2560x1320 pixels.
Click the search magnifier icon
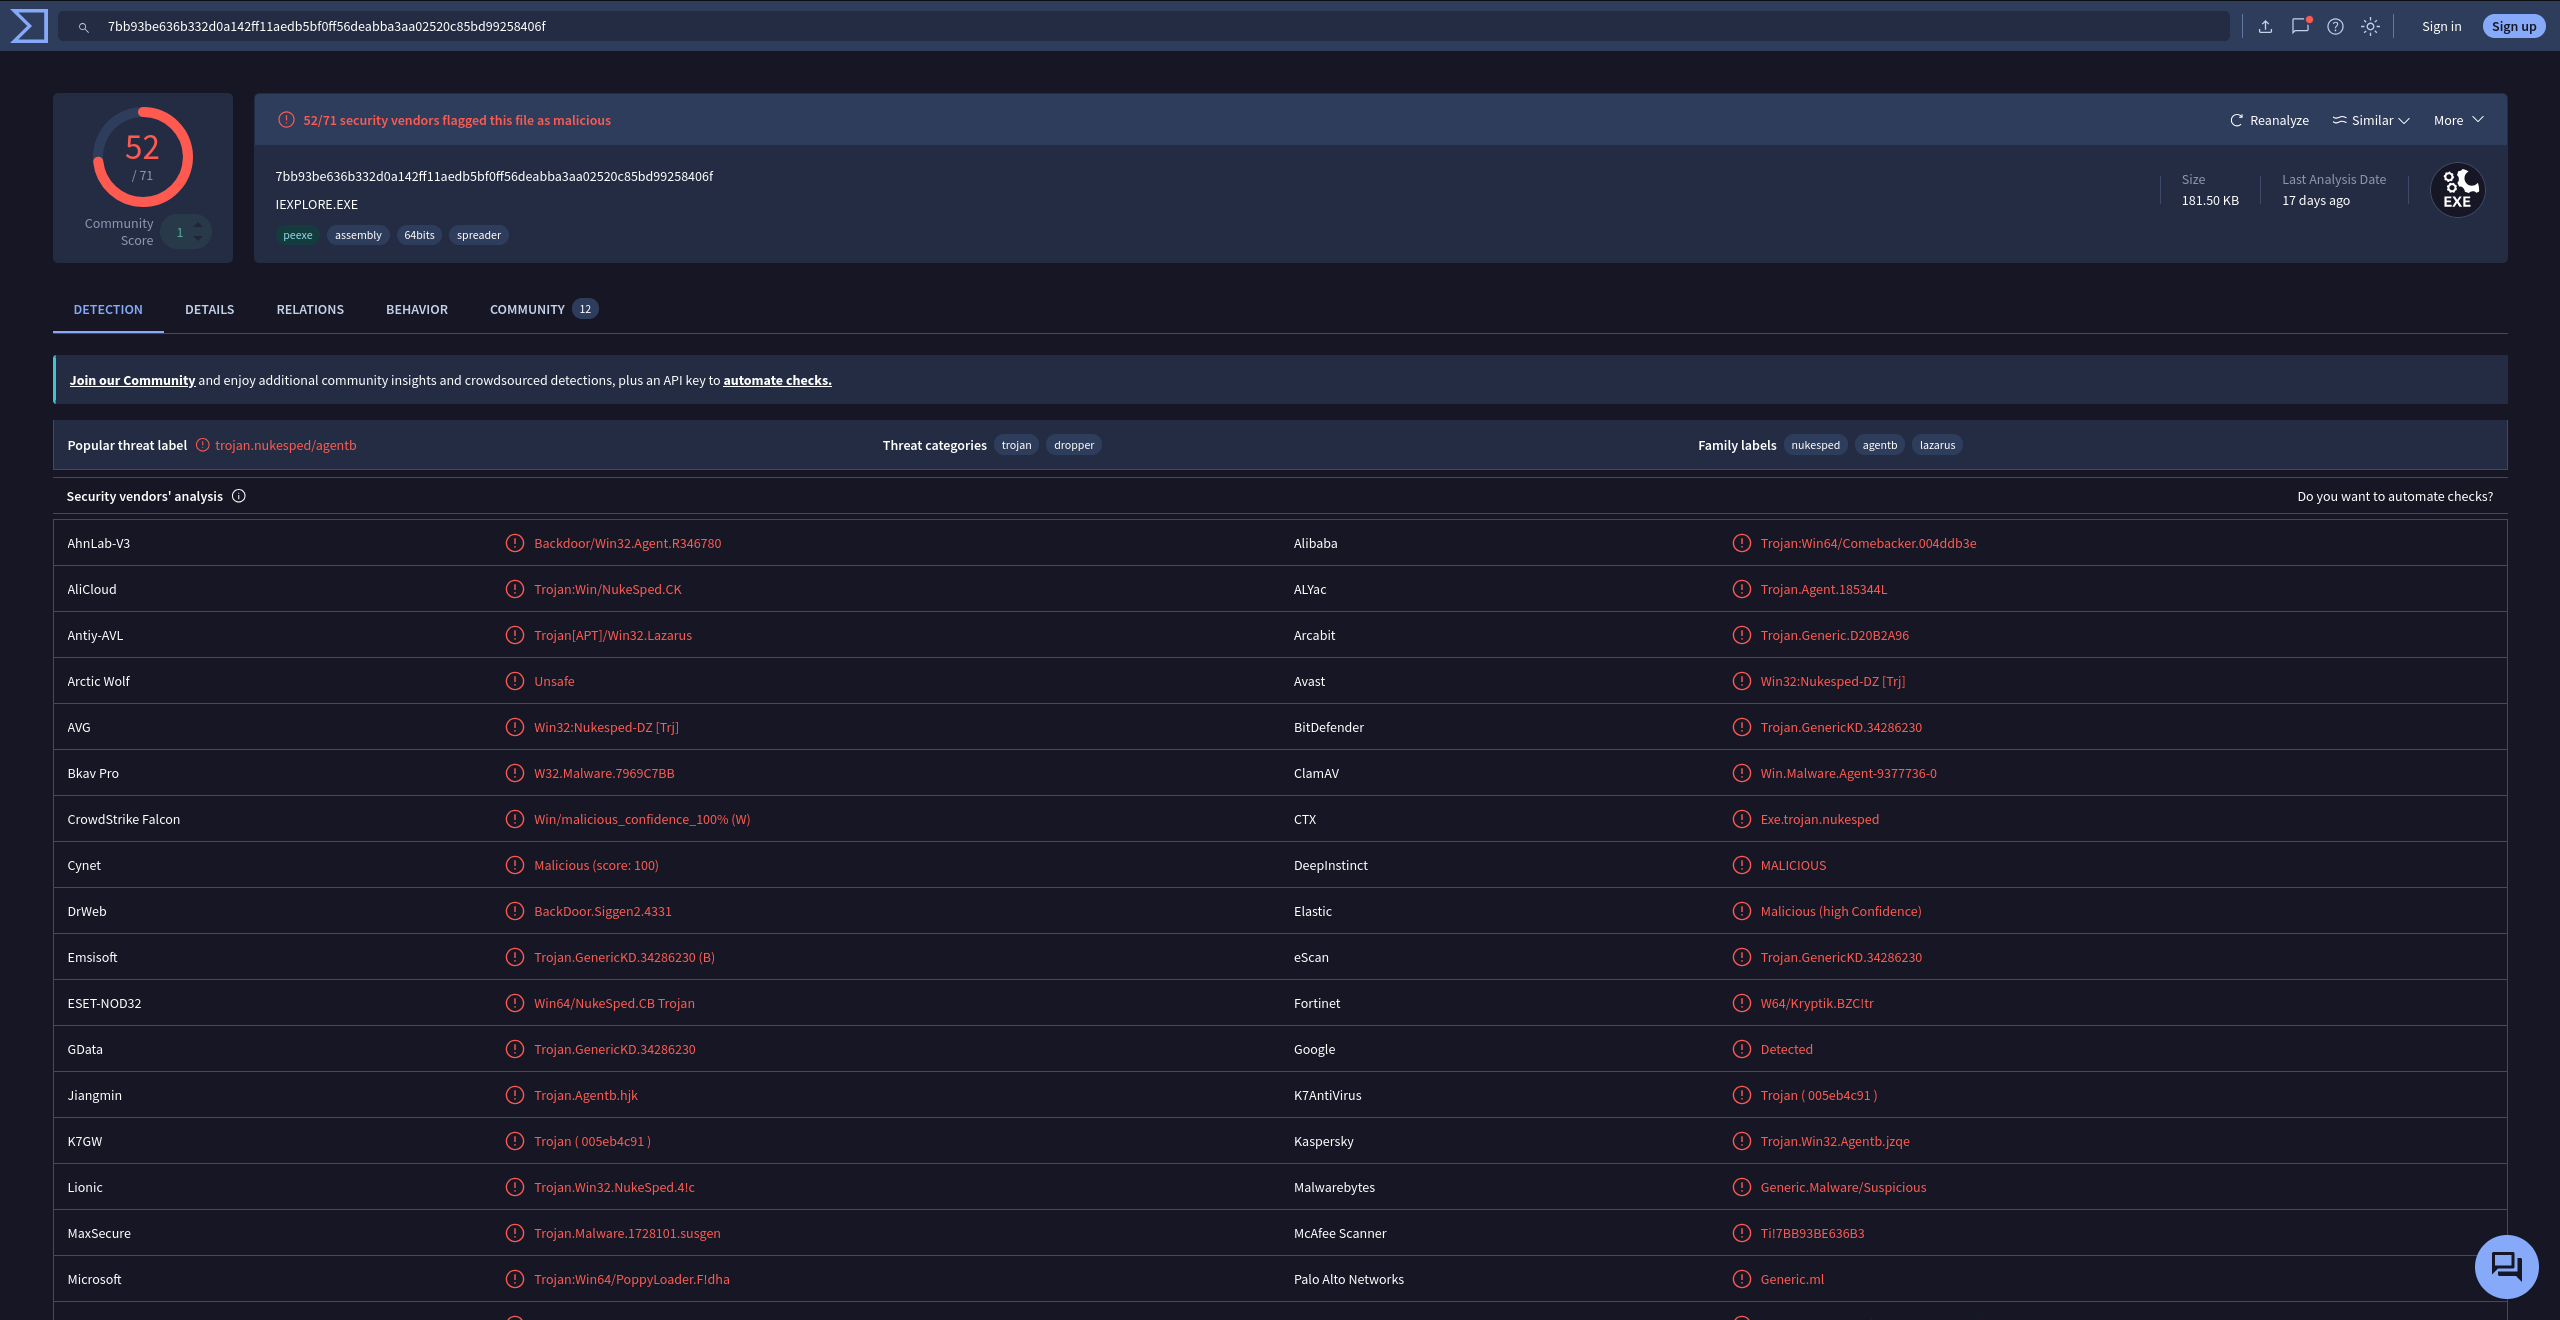84,27
